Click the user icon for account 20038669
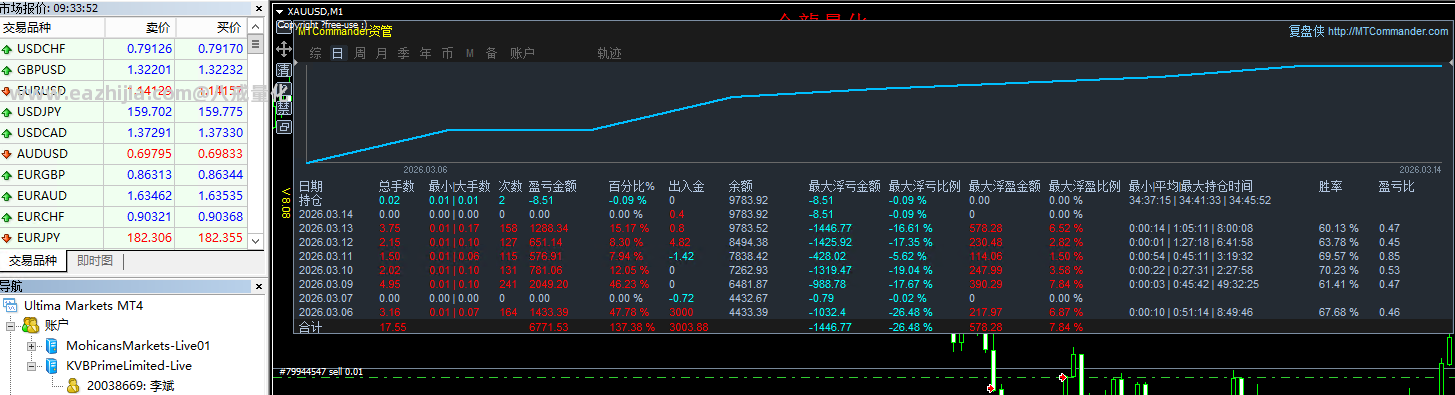 (73, 385)
